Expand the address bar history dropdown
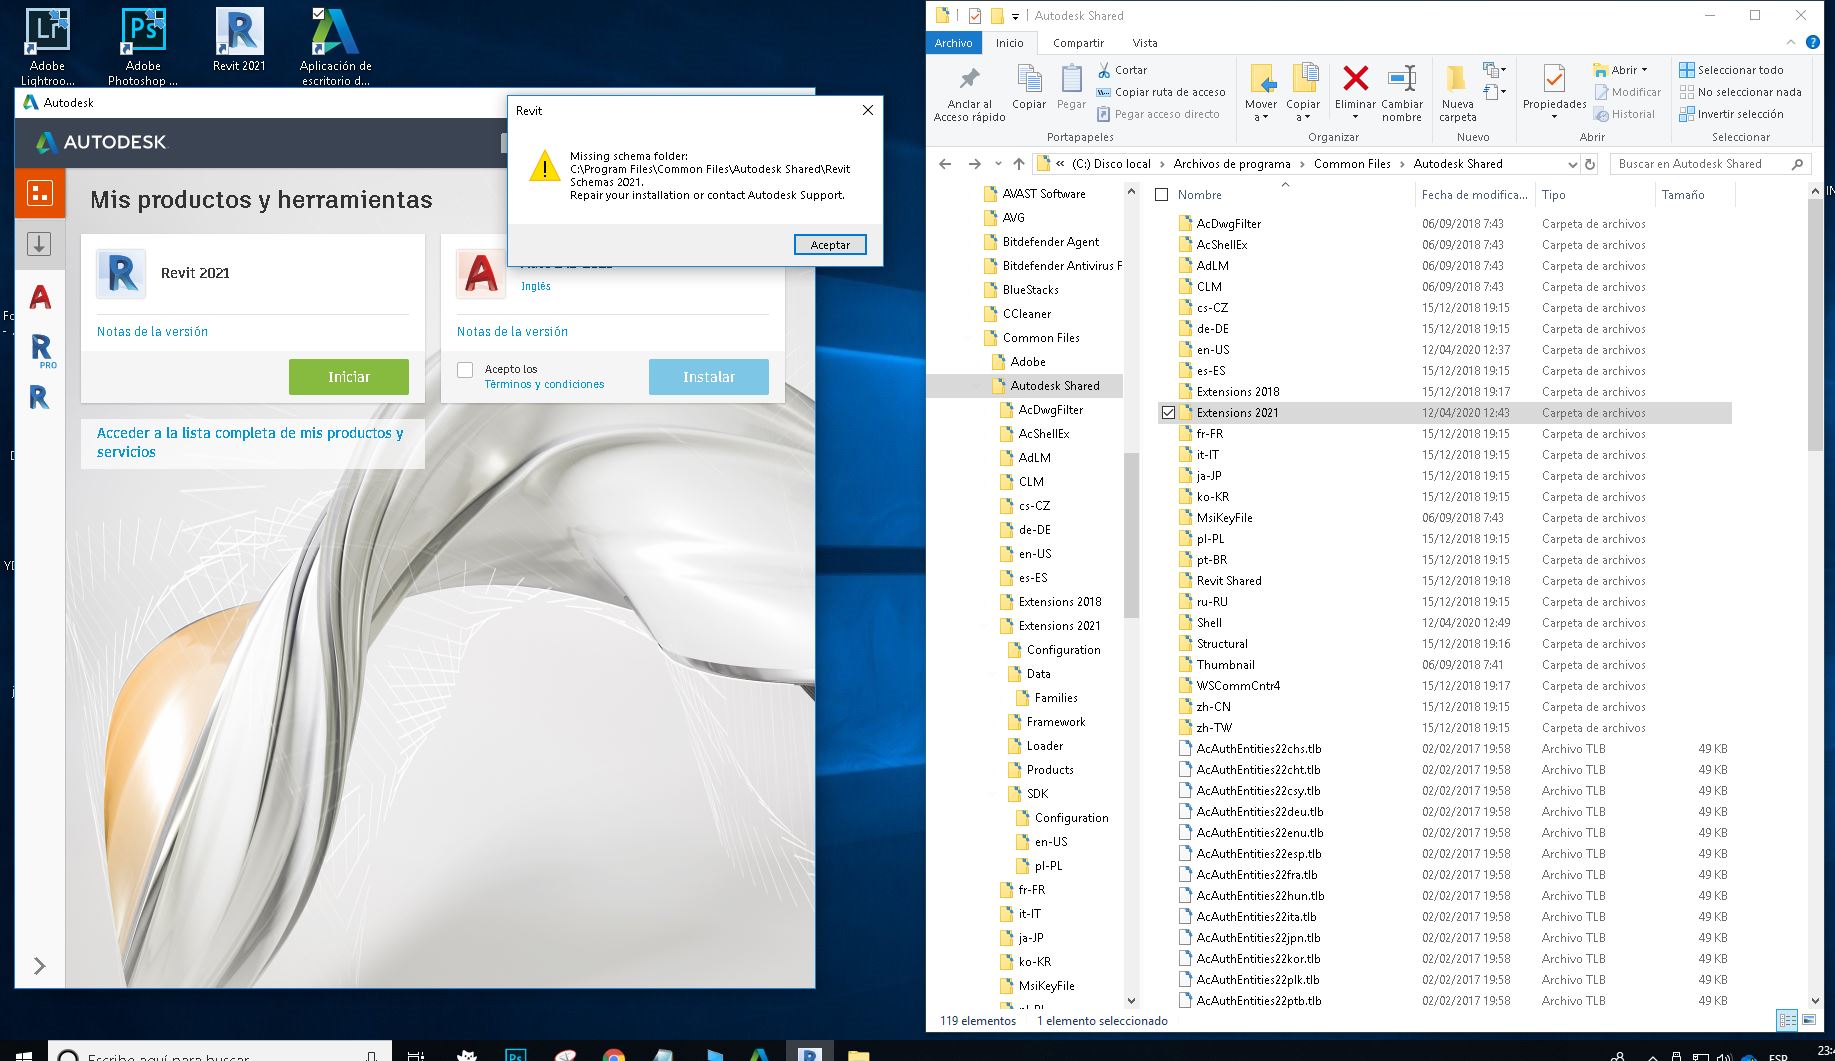 click(x=1571, y=164)
